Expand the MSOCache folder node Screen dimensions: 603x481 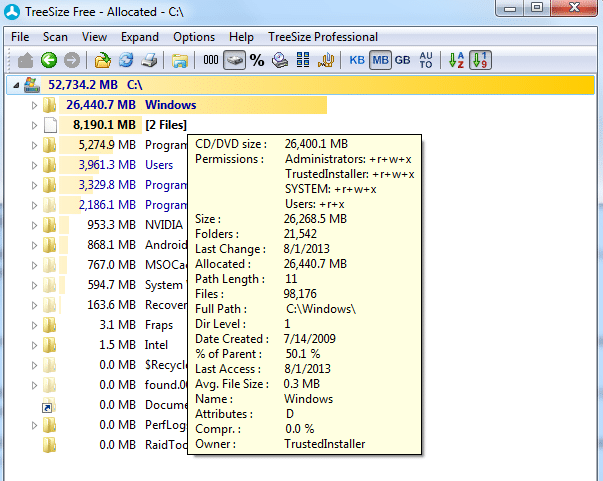pos(34,265)
